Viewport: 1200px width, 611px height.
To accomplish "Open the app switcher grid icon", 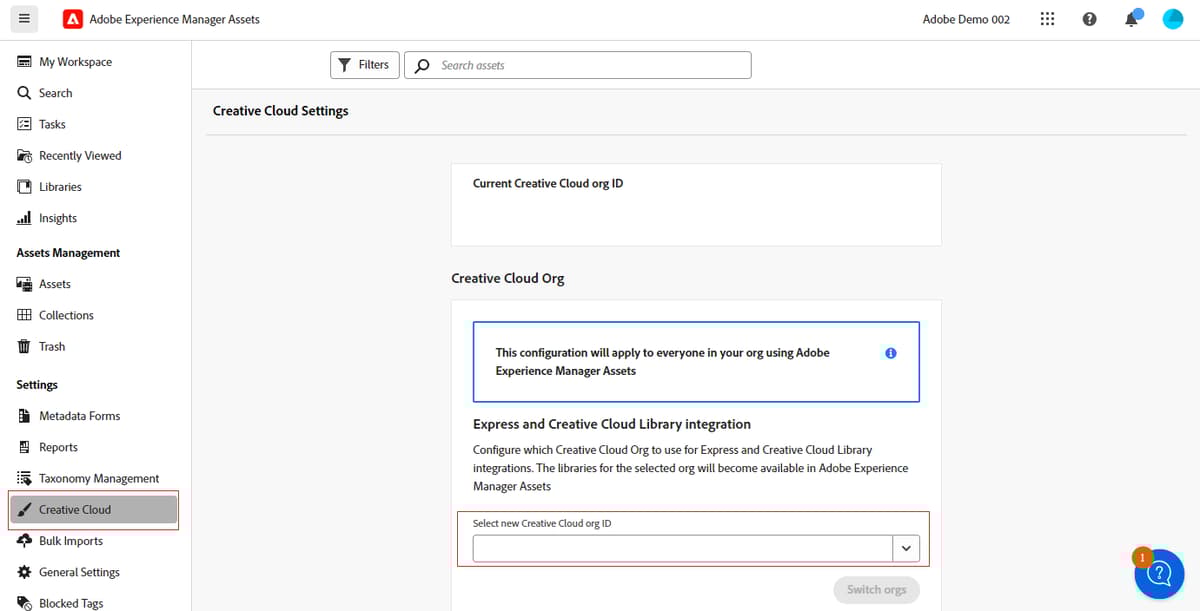I will (1047, 18).
